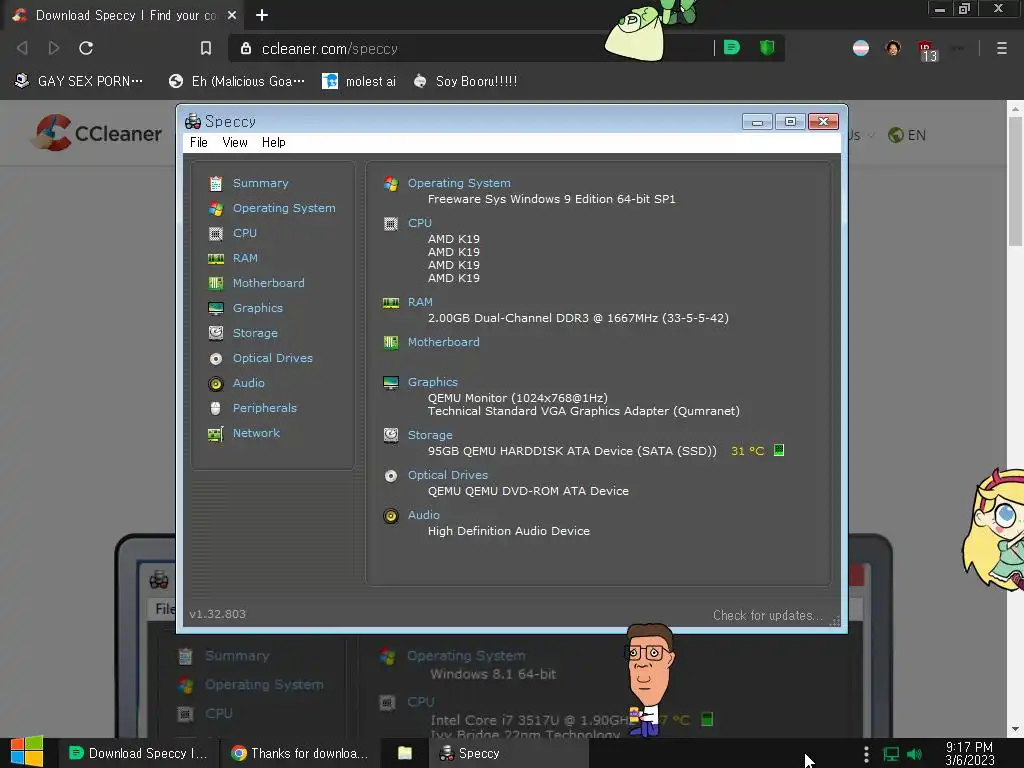
Task: Open the View menu in Speccy
Action: tap(234, 142)
